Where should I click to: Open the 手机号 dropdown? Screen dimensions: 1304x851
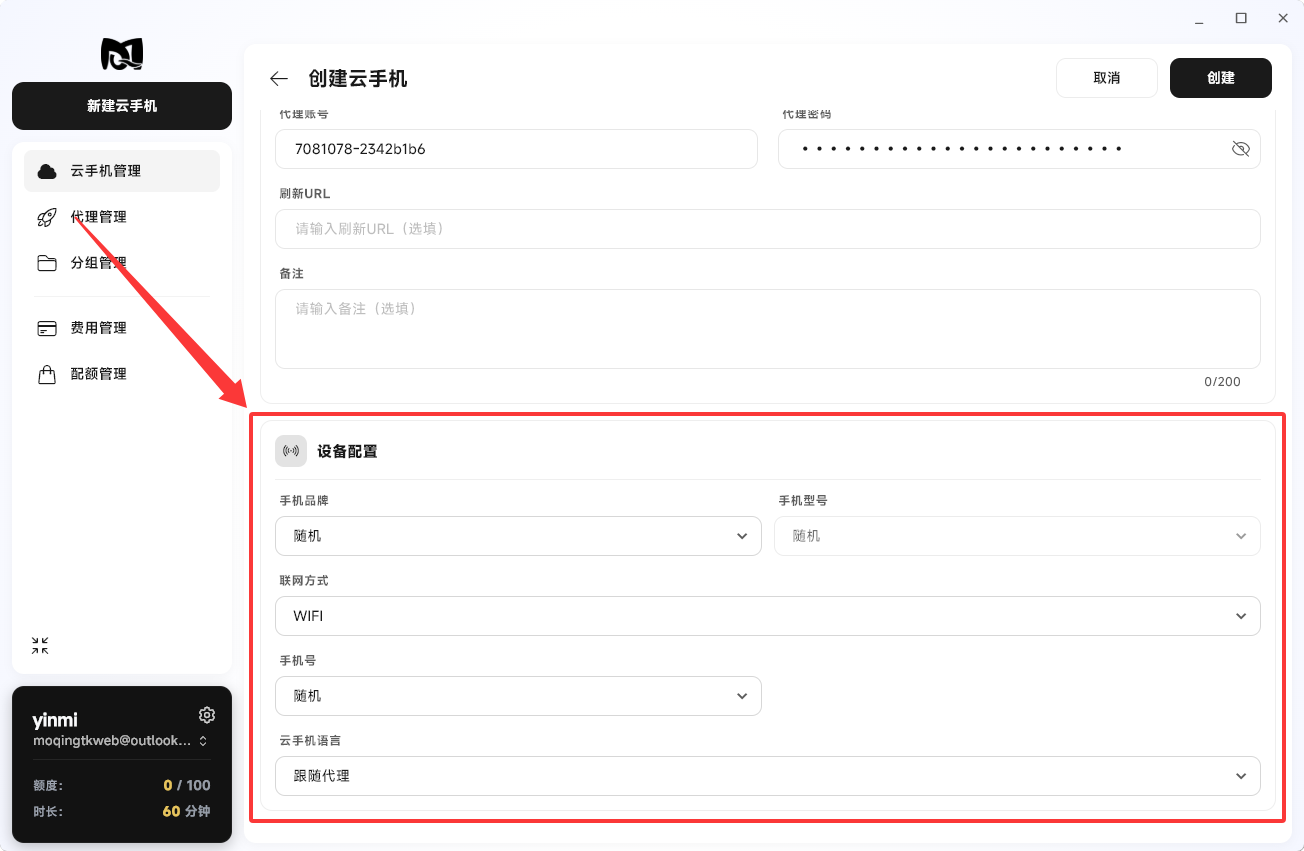[518, 696]
